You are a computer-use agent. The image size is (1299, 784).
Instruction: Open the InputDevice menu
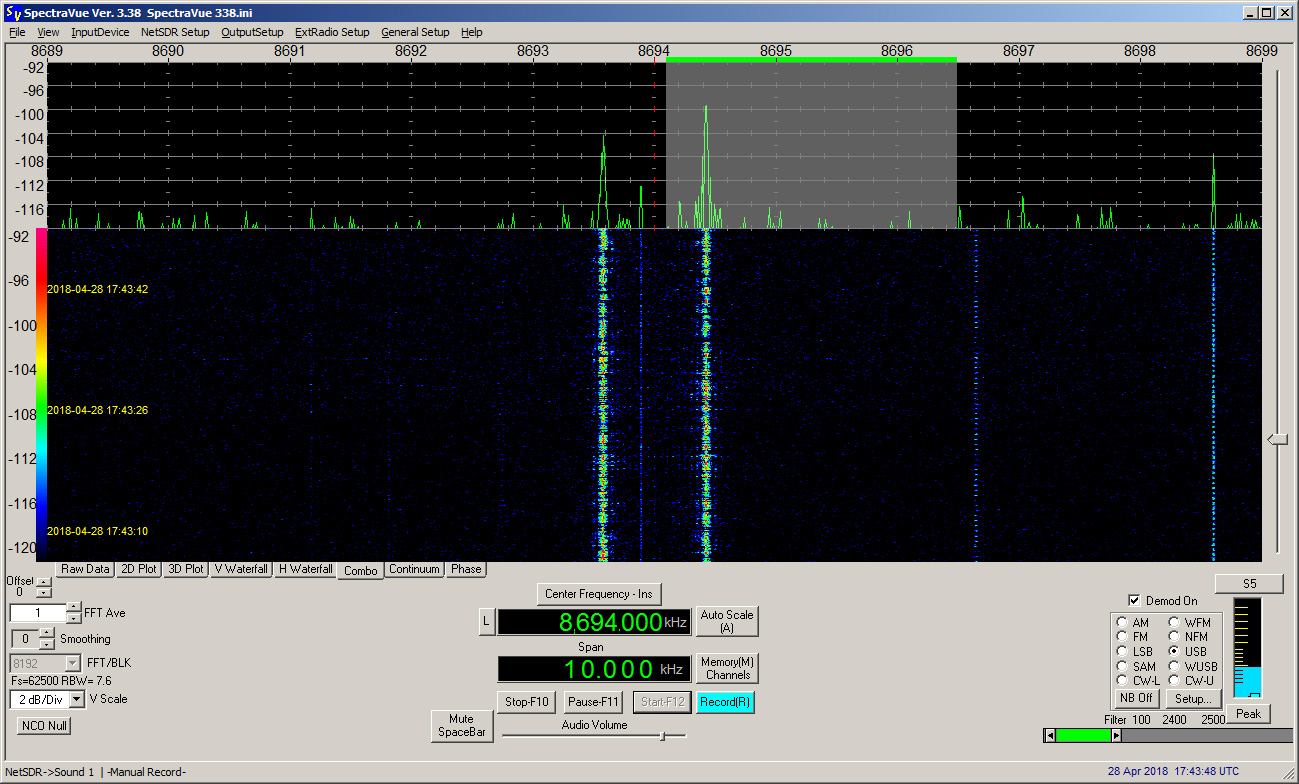(100, 32)
